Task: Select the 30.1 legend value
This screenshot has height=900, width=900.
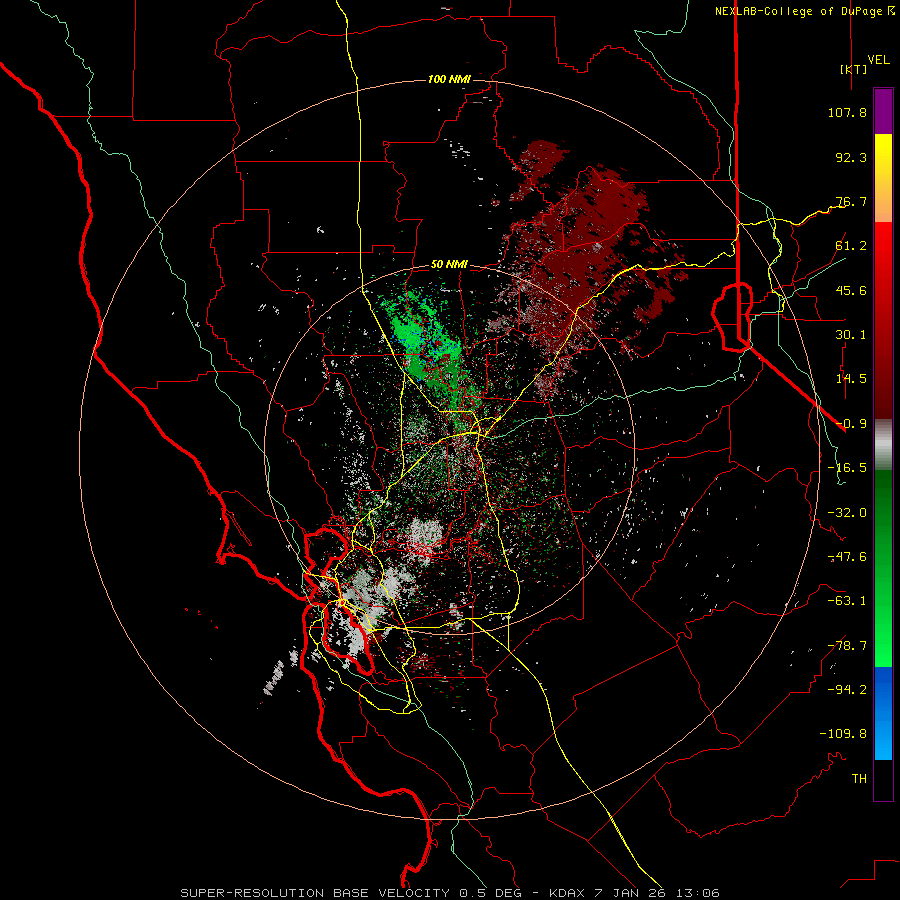Action: (851, 335)
